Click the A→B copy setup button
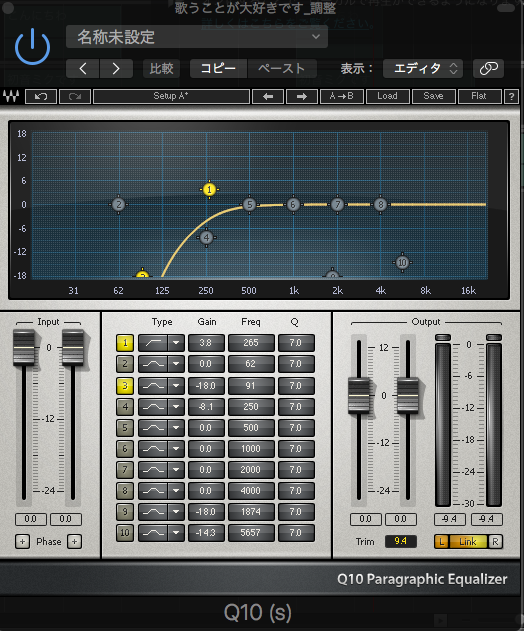This screenshot has height=631, width=524. [x=342, y=97]
